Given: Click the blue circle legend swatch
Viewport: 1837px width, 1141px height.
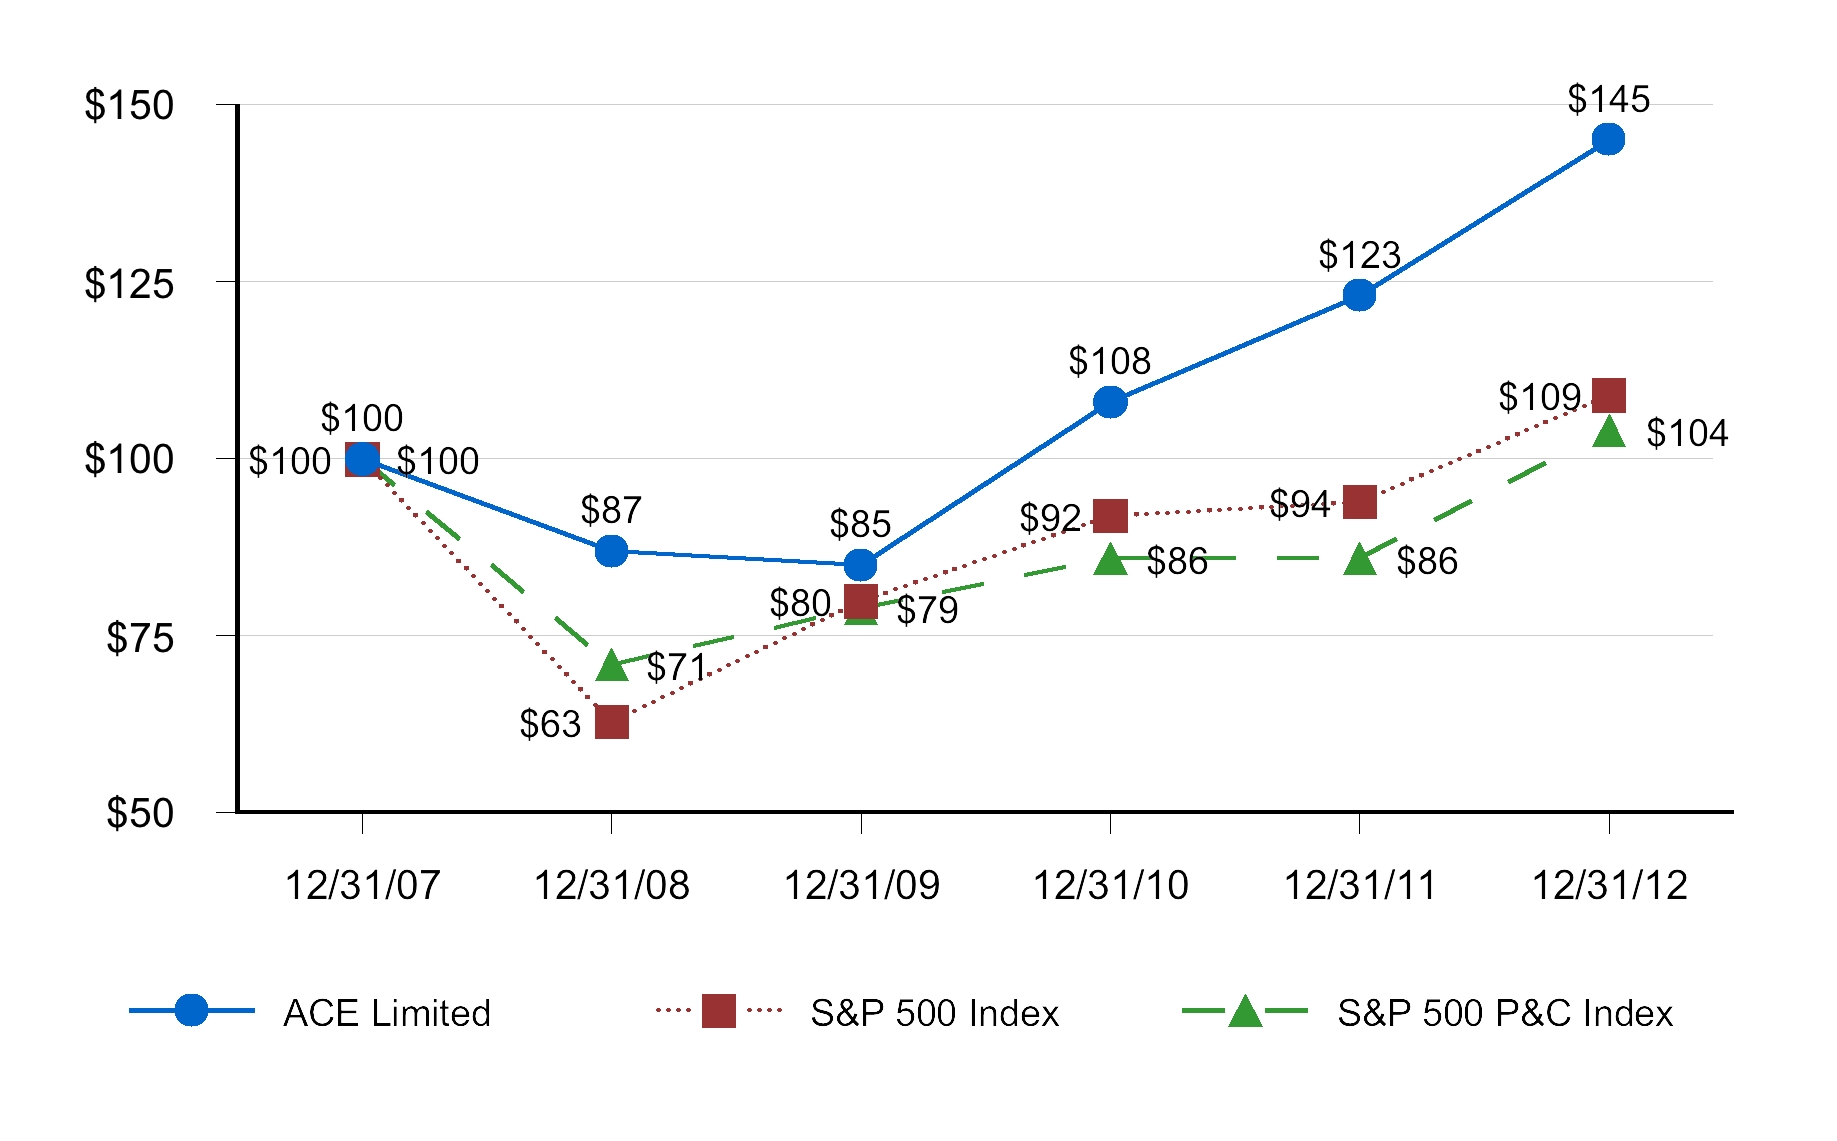Looking at the screenshot, I should 191,1011.
